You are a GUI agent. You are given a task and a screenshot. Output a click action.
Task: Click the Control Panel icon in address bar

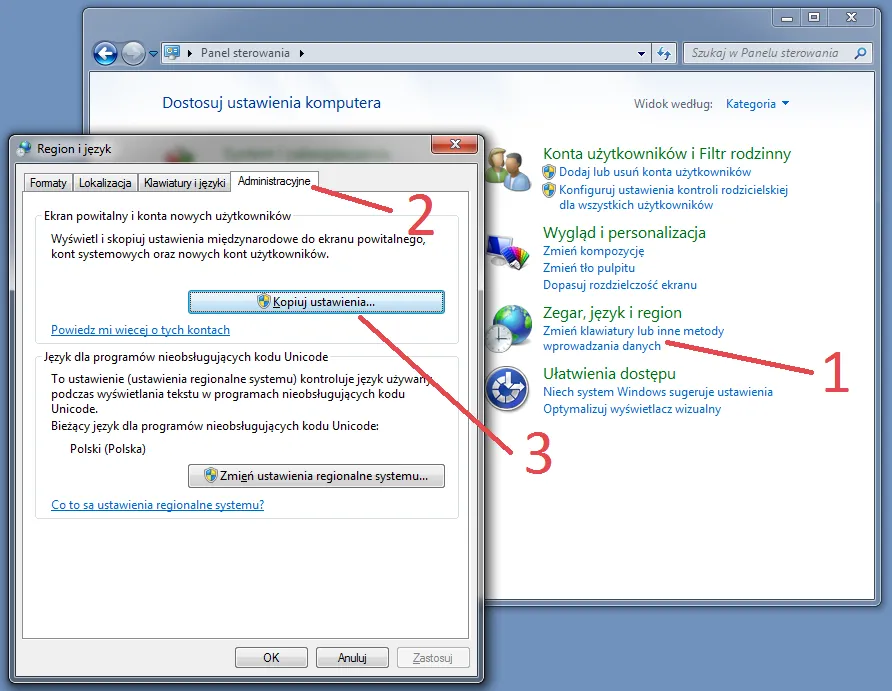tap(172, 53)
